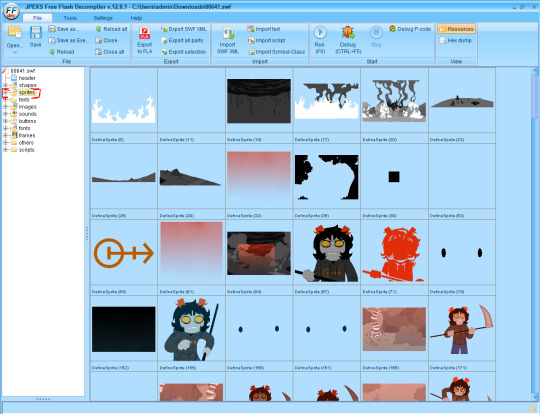Viewport: 540px width, 414px height.
Task: Select the black tree silhouette sprite thumbnail
Action: point(326,177)
